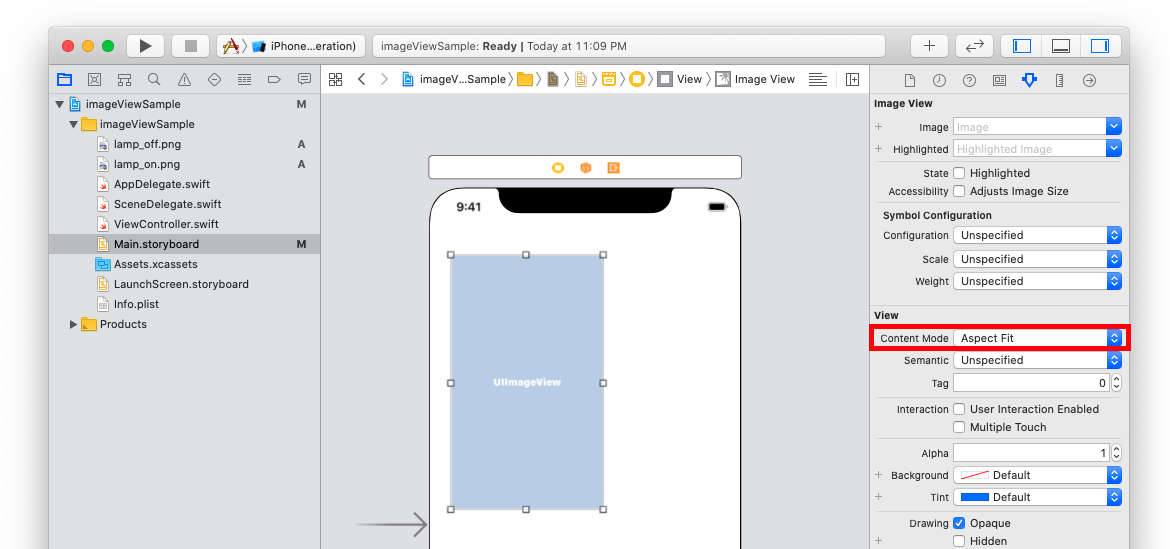1170x549 pixels.
Task: Click First Responder cube icon above canvas
Action: (x=586, y=168)
